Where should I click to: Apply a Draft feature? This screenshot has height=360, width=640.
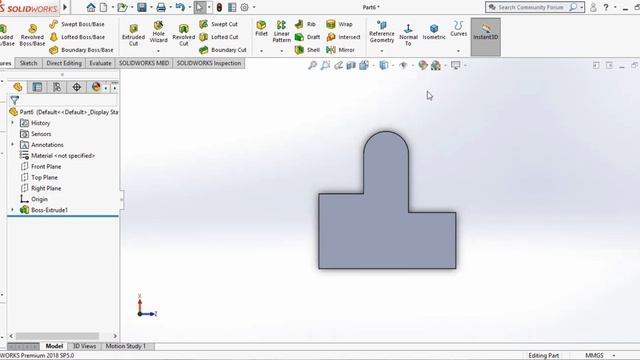[x=307, y=37]
